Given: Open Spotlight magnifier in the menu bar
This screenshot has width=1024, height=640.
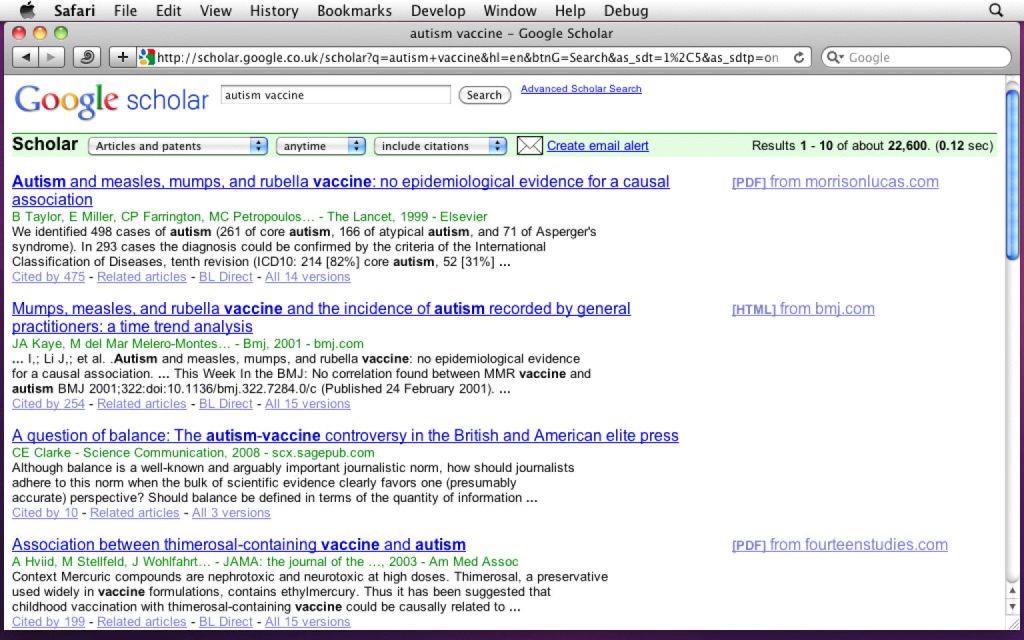Looking at the screenshot, I should (x=995, y=11).
